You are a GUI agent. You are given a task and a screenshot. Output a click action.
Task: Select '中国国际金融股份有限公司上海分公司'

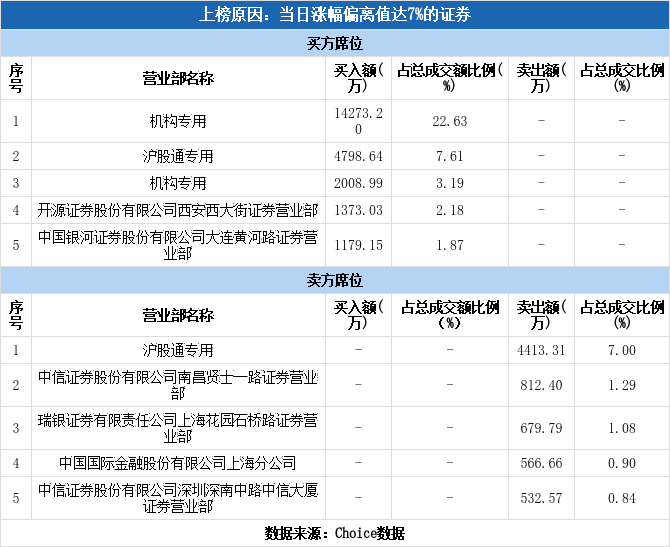(x=178, y=463)
